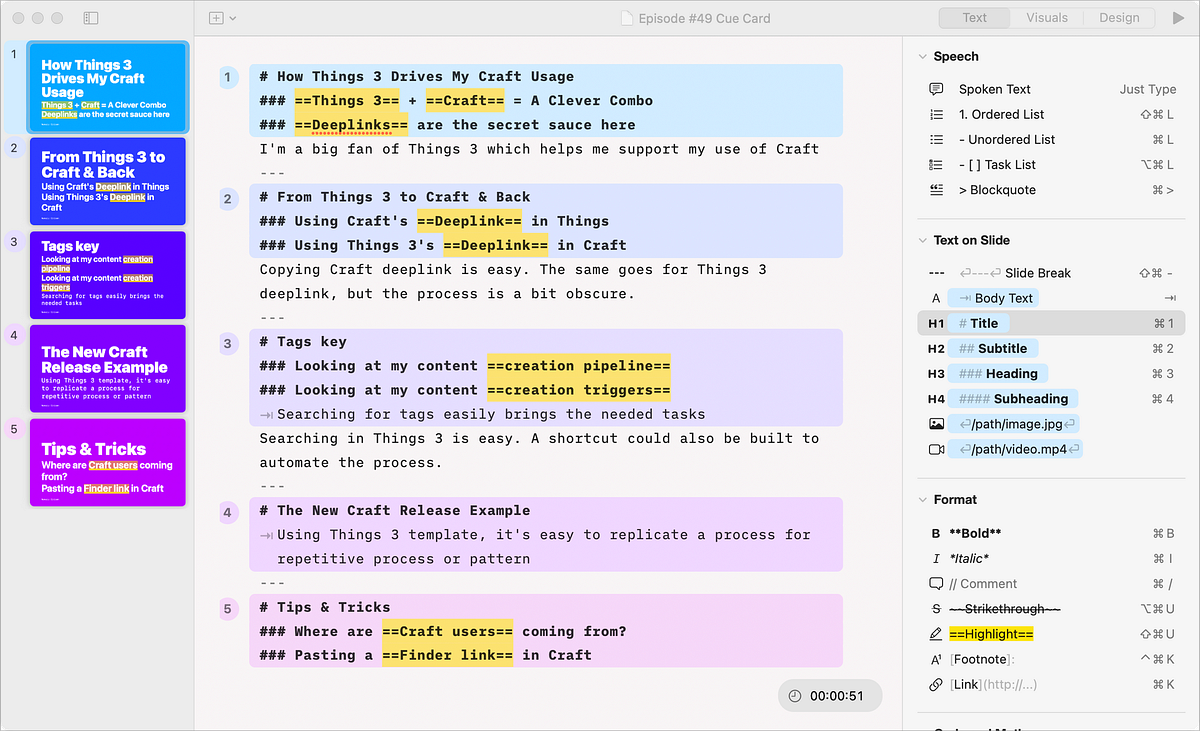The width and height of the screenshot is (1200, 731).
Task: Toggle Italic formatting in the Format panel
Action: click(935, 558)
